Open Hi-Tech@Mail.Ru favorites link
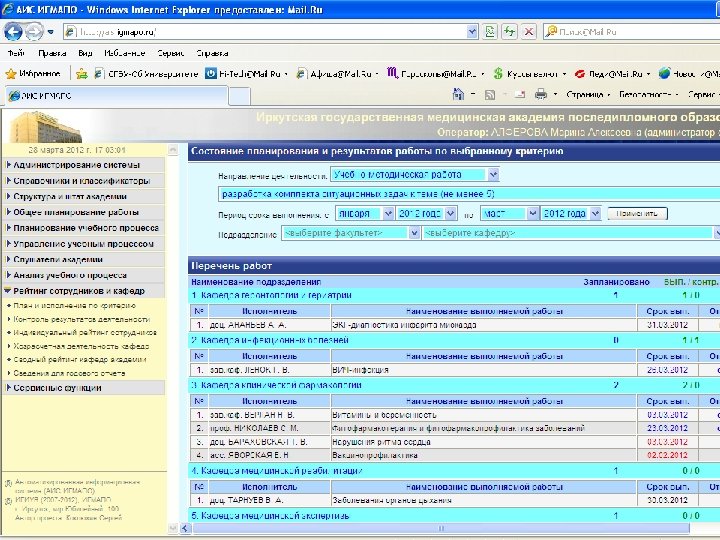720x540 pixels. pos(247,73)
